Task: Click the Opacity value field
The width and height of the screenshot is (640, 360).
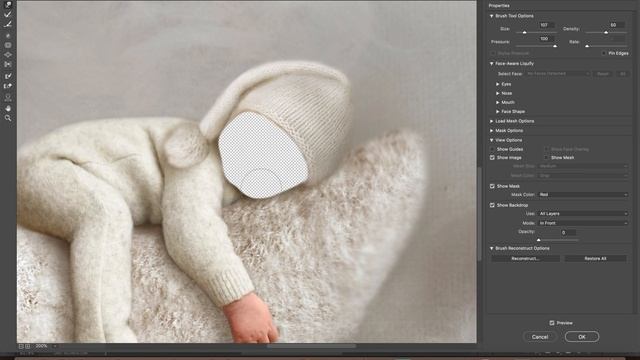Action: [x=569, y=232]
